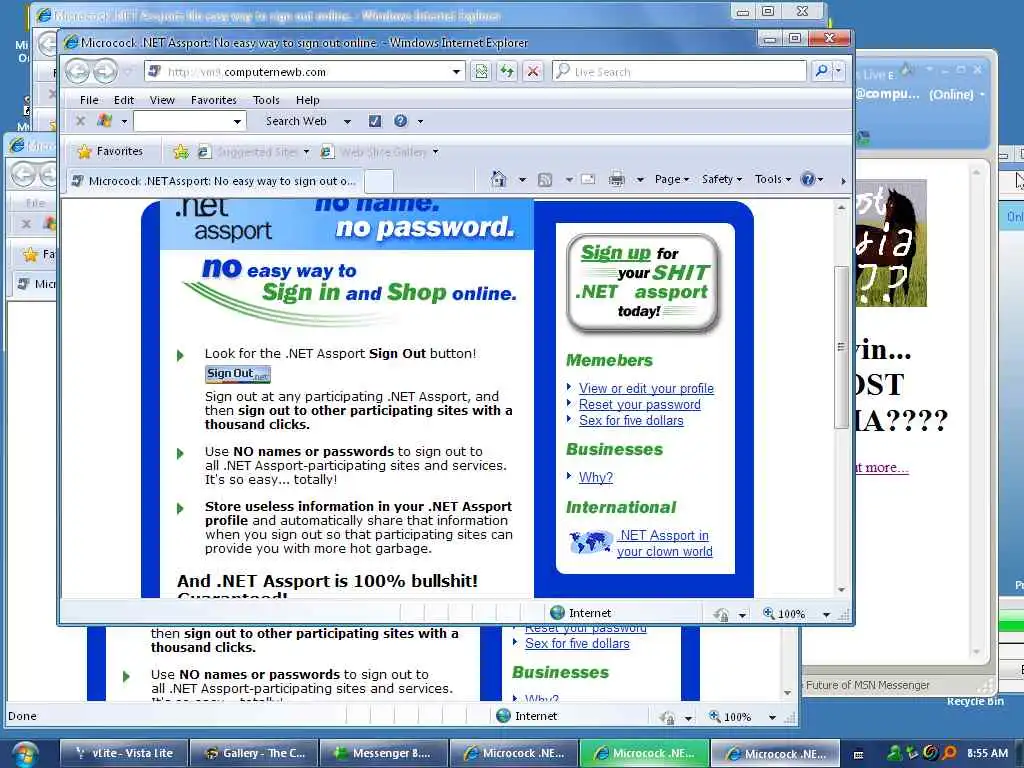
Task: Open the more... link in Messenger window
Action: pos(882,468)
